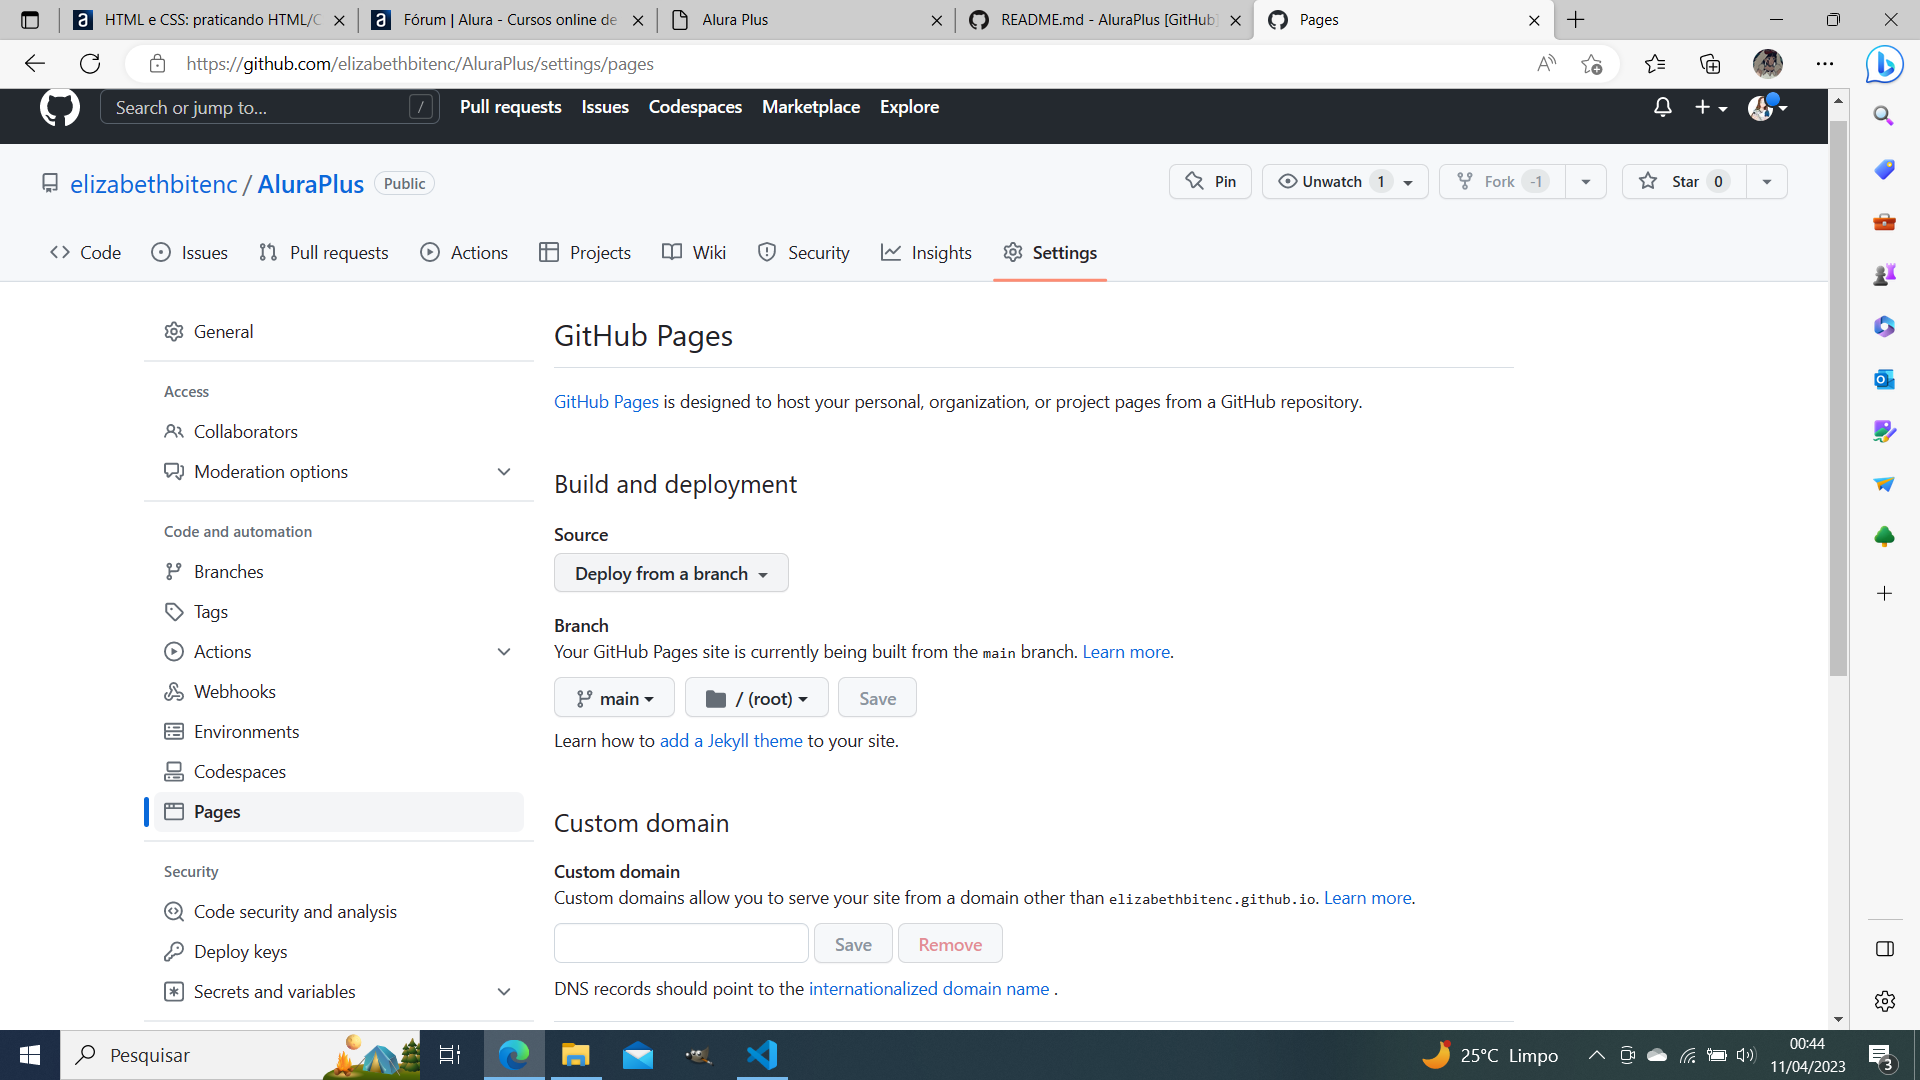Click the add a Jekyll theme link
Viewport: 1920px width, 1080px height.
click(x=731, y=740)
